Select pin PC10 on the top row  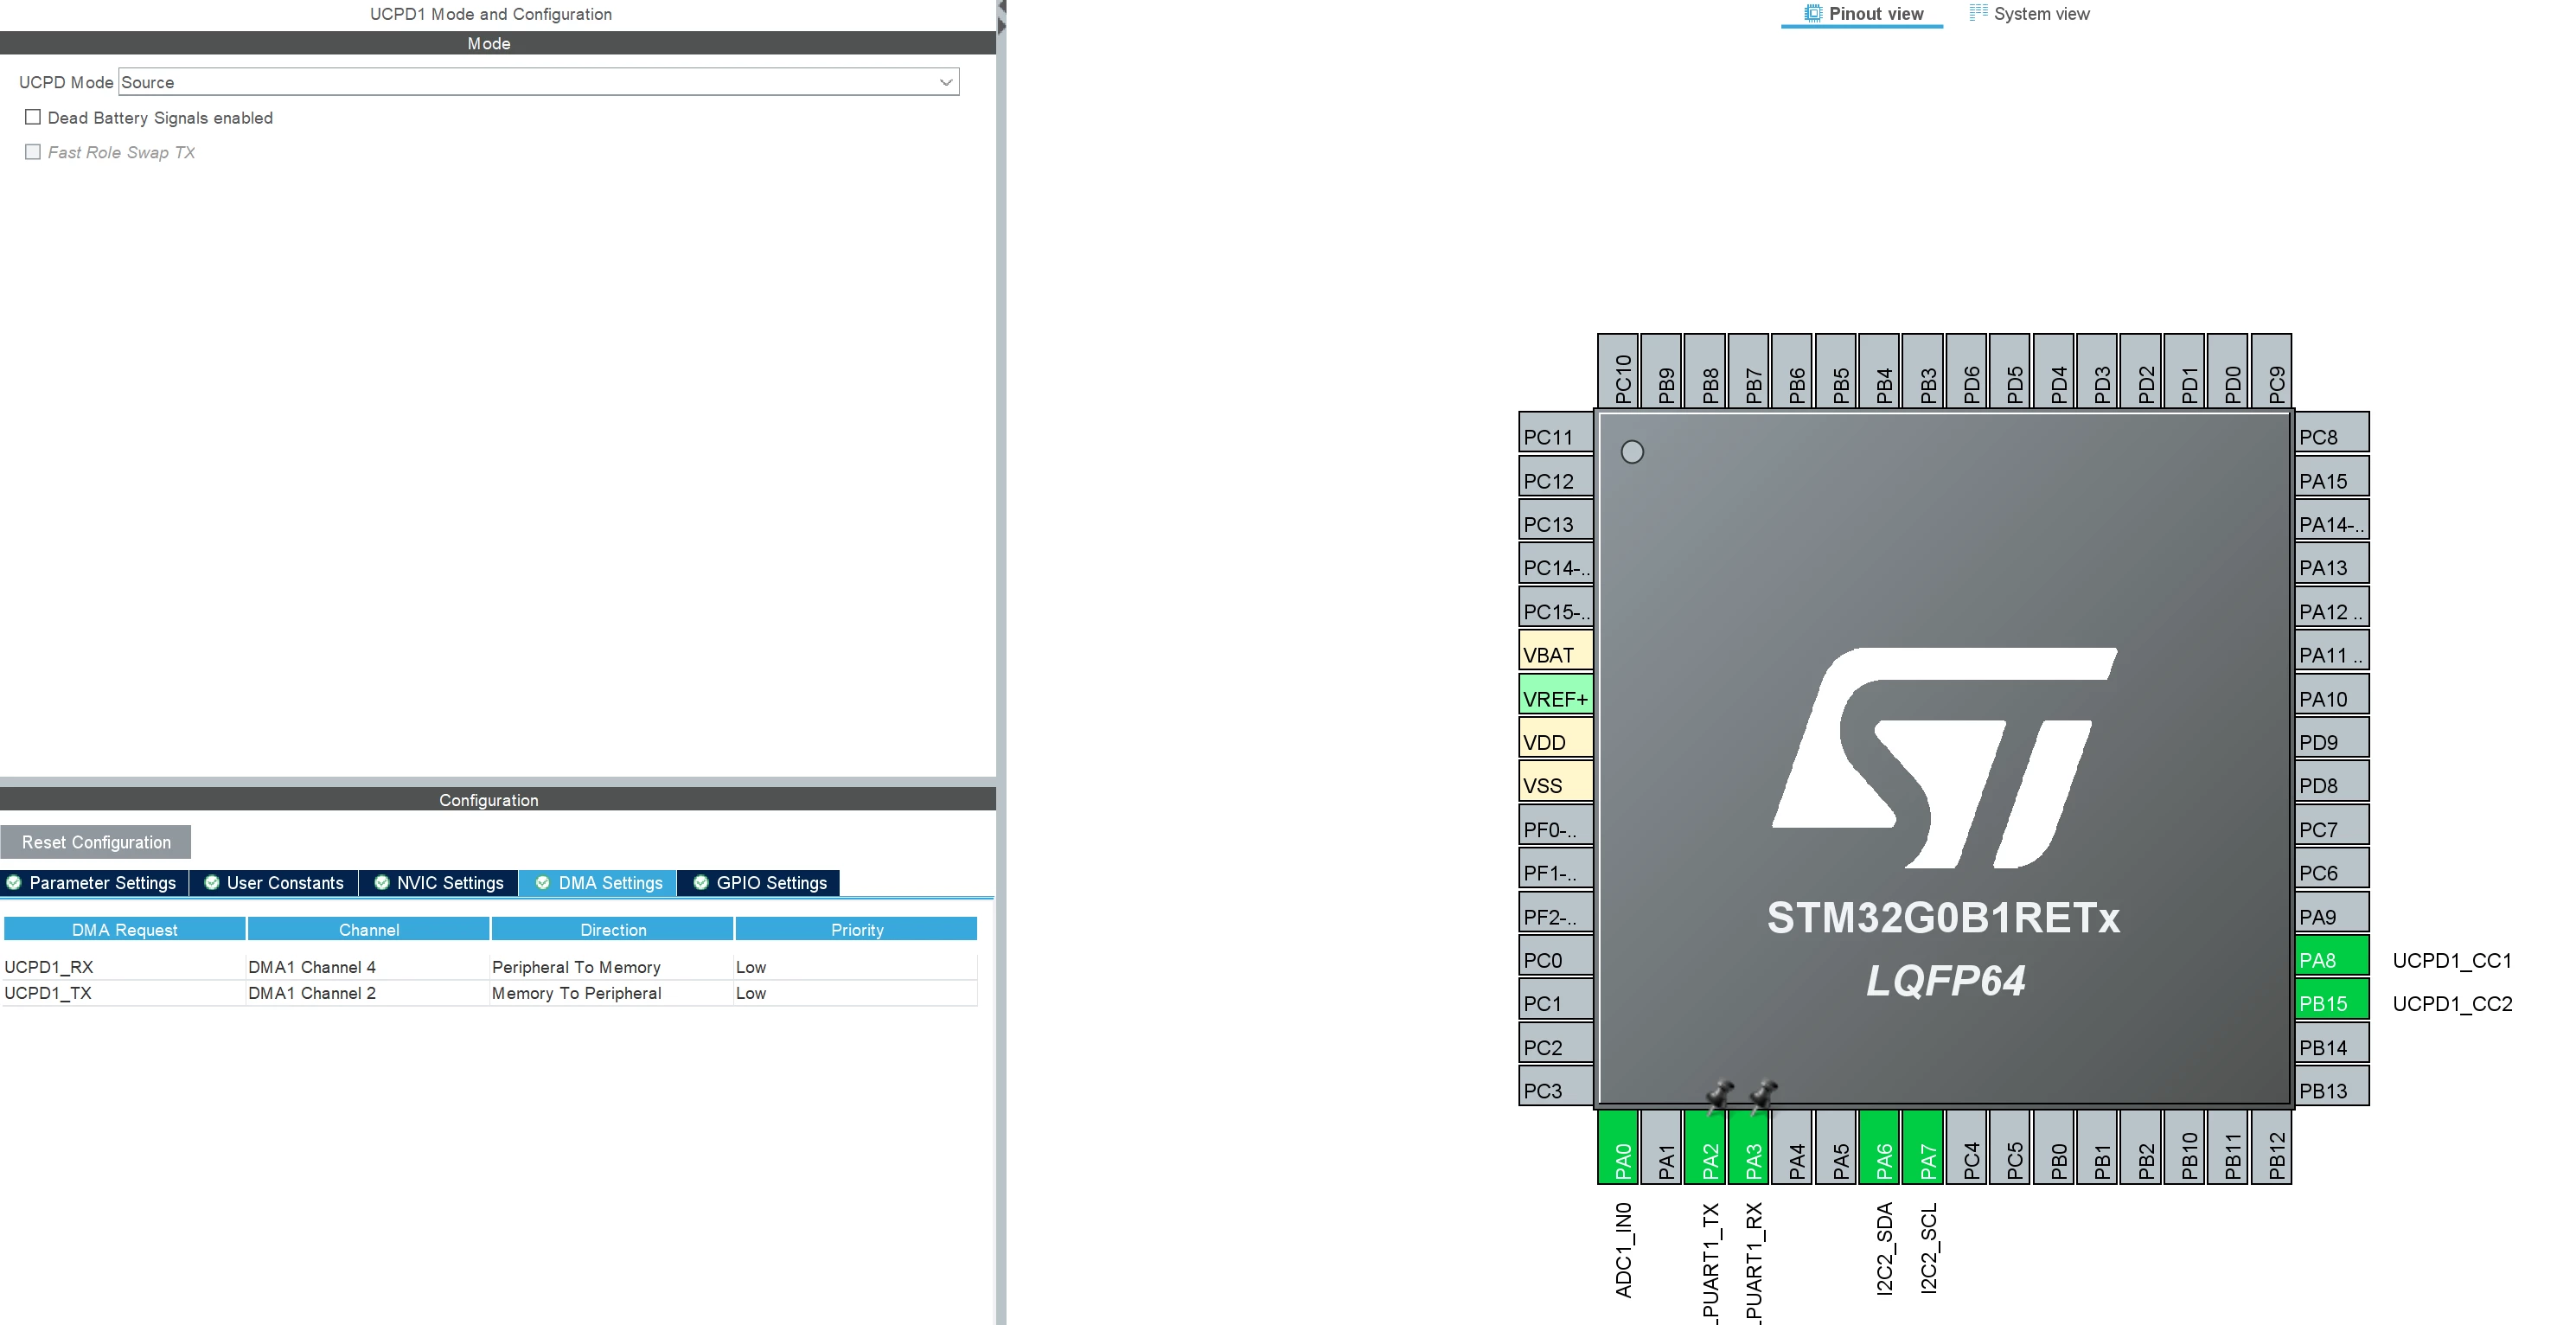(x=1618, y=371)
